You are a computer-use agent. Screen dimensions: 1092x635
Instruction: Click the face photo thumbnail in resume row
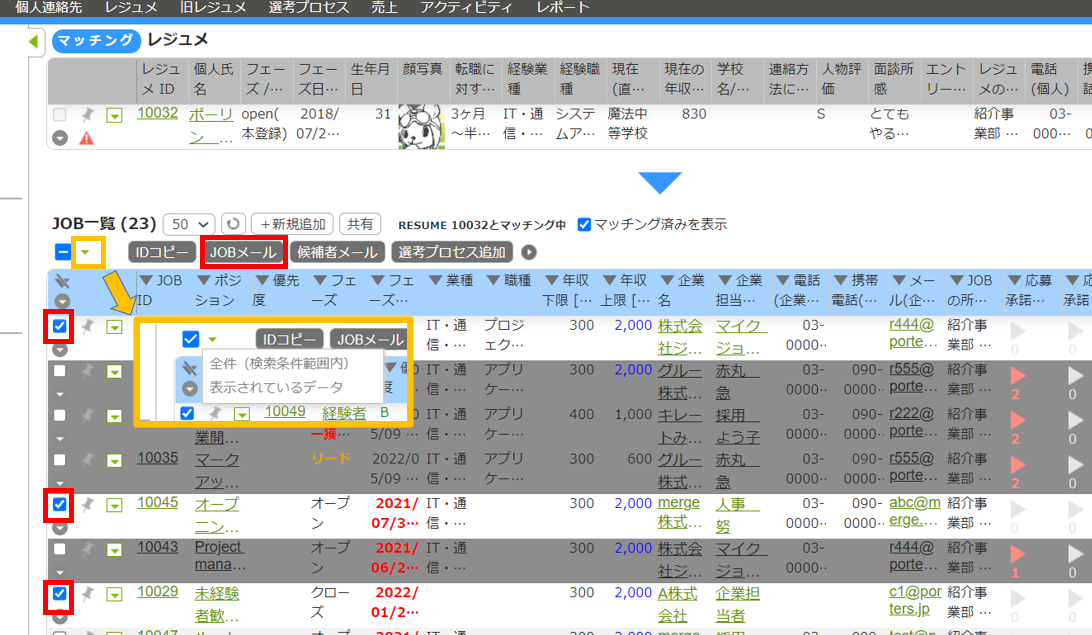coord(420,125)
